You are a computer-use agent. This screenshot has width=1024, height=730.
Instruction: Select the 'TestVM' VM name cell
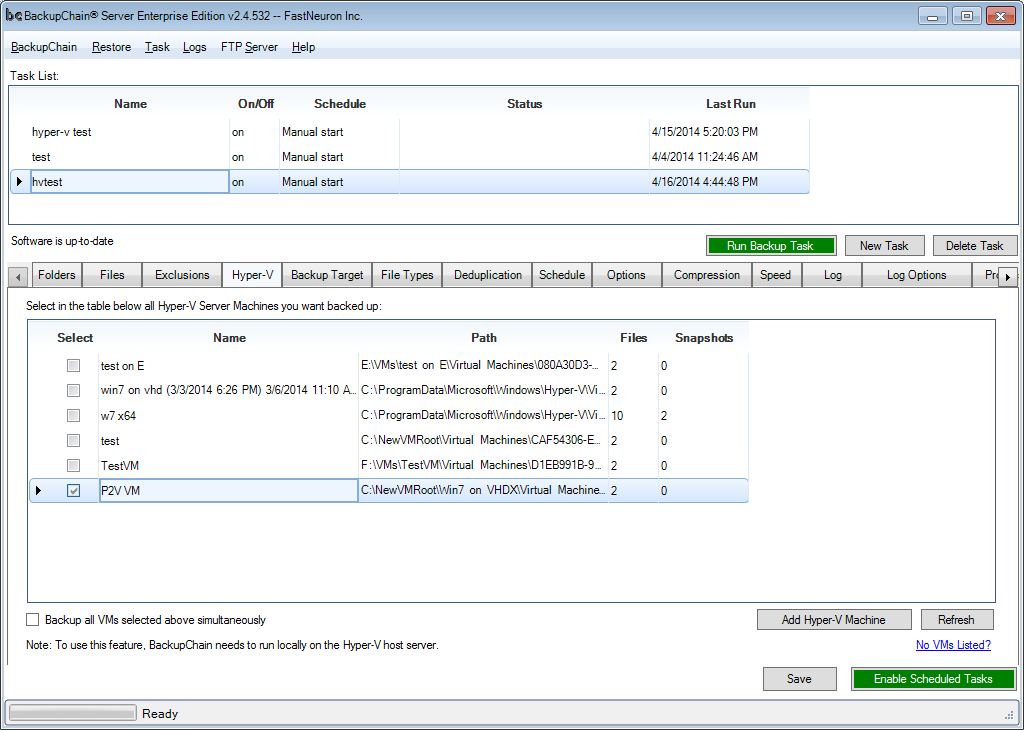(x=229, y=466)
